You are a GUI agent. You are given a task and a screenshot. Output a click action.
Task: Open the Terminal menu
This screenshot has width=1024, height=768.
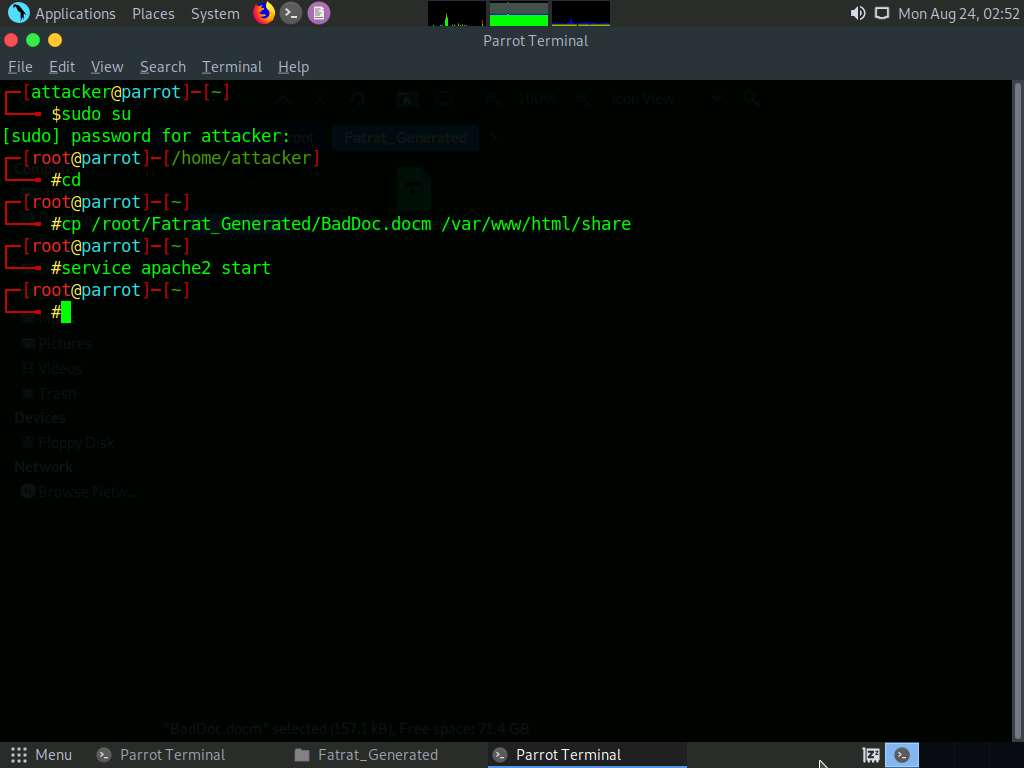click(x=232, y=67)
